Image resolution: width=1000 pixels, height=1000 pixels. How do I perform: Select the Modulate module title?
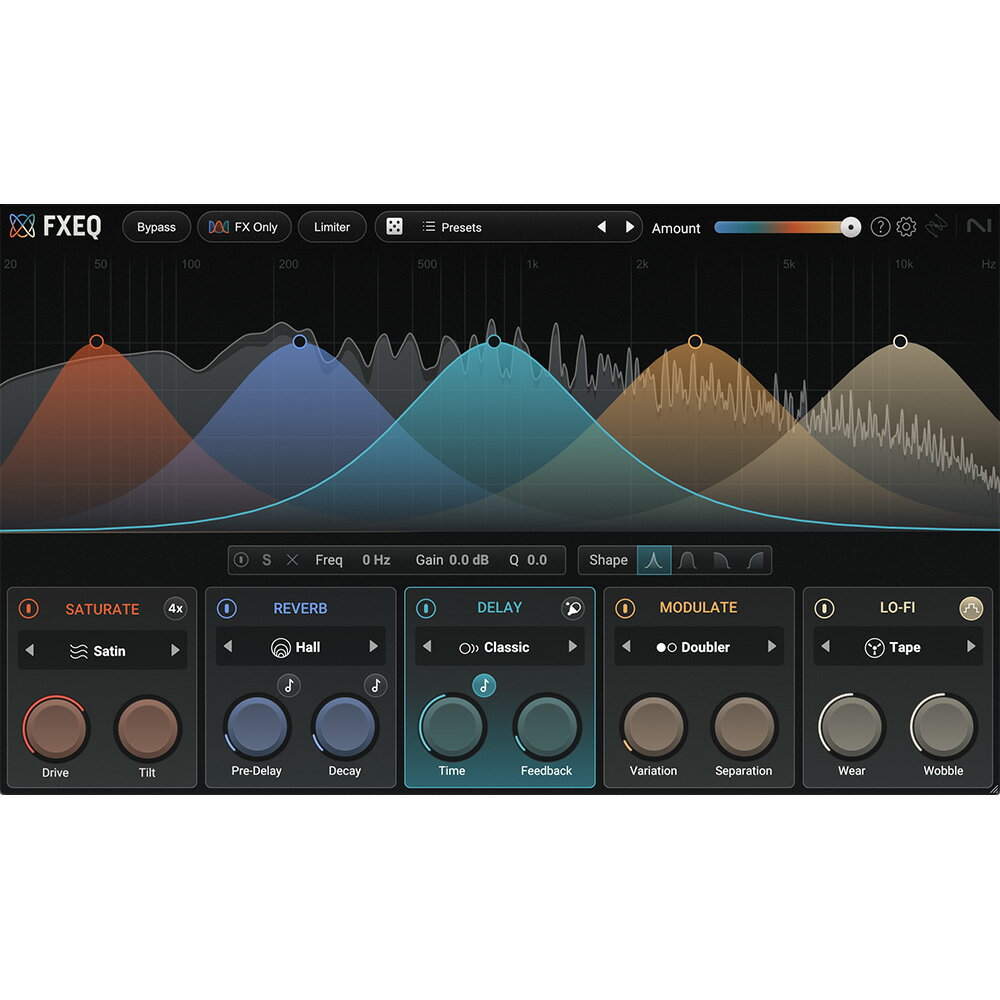coord(698,608)
